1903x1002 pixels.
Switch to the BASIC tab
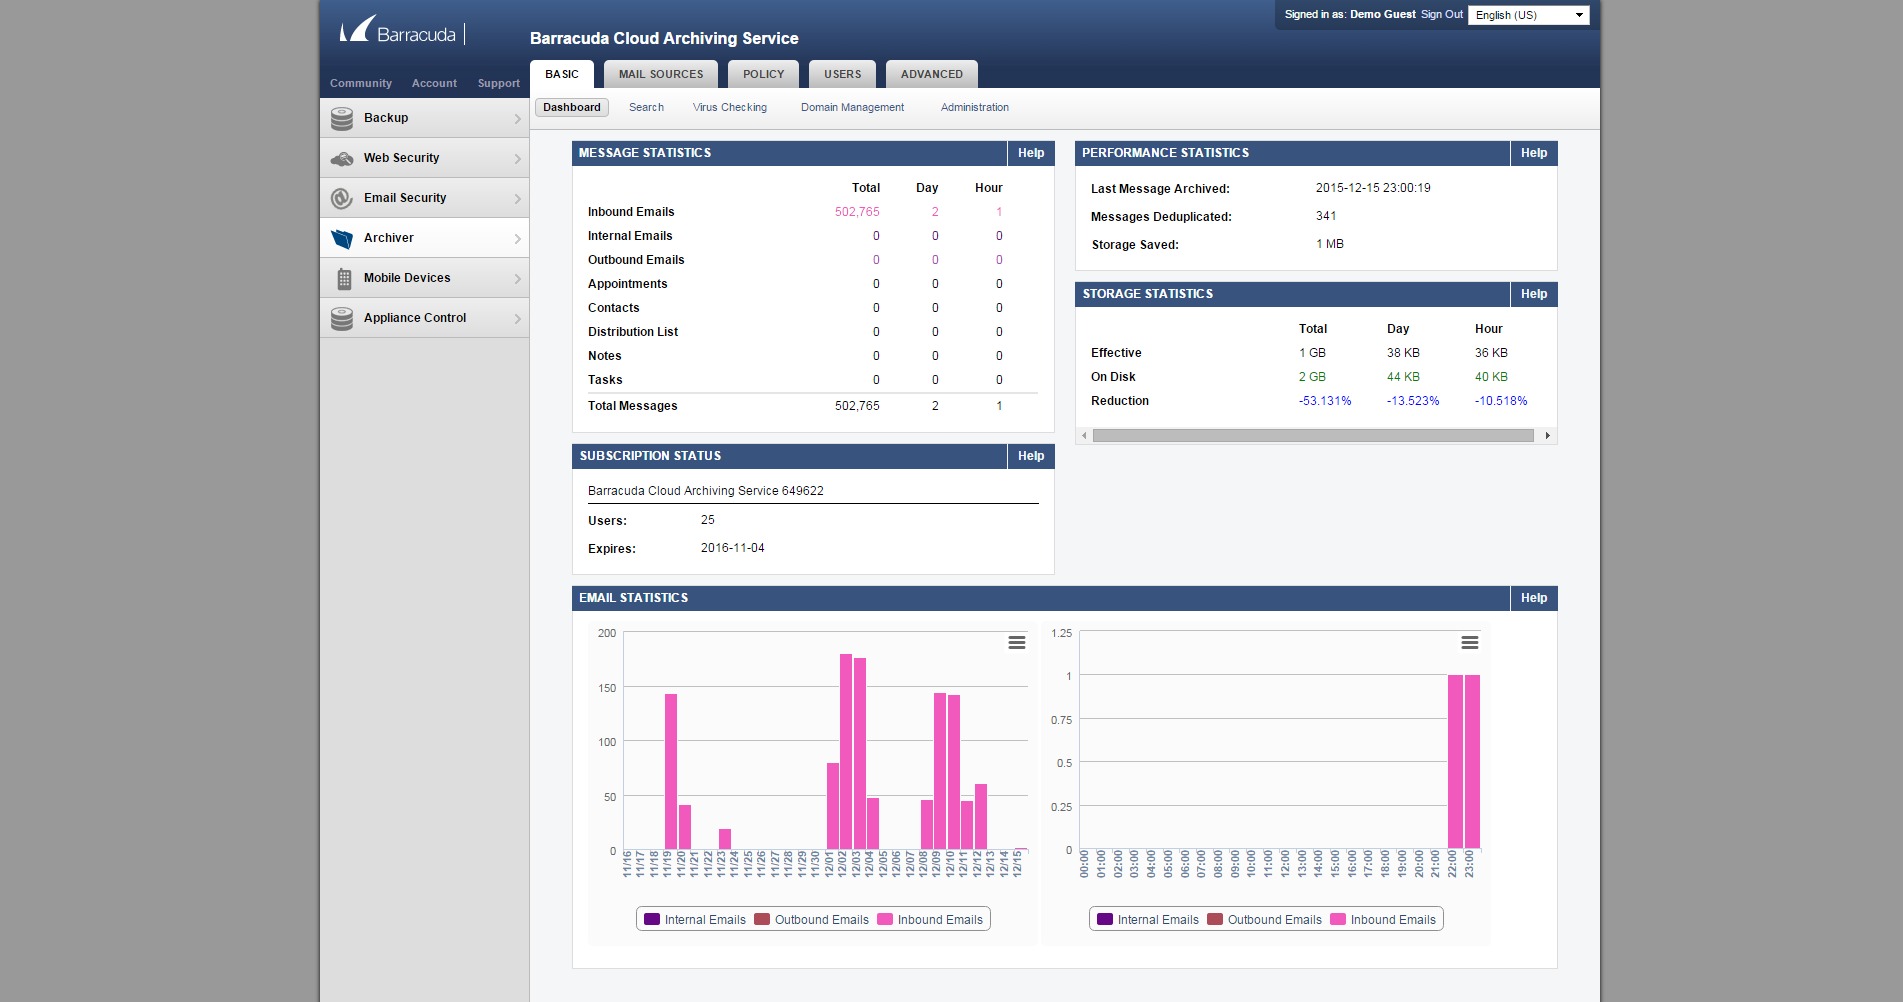[x=562, y=74]
